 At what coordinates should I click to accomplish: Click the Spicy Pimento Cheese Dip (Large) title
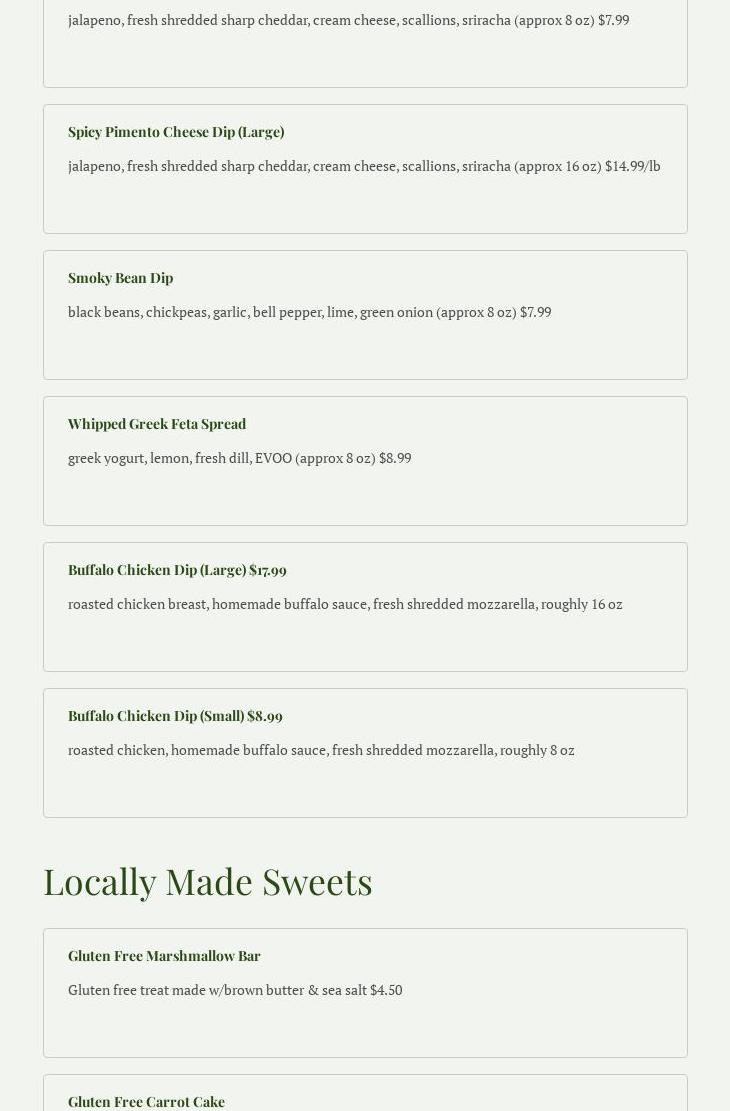point(176,132)
